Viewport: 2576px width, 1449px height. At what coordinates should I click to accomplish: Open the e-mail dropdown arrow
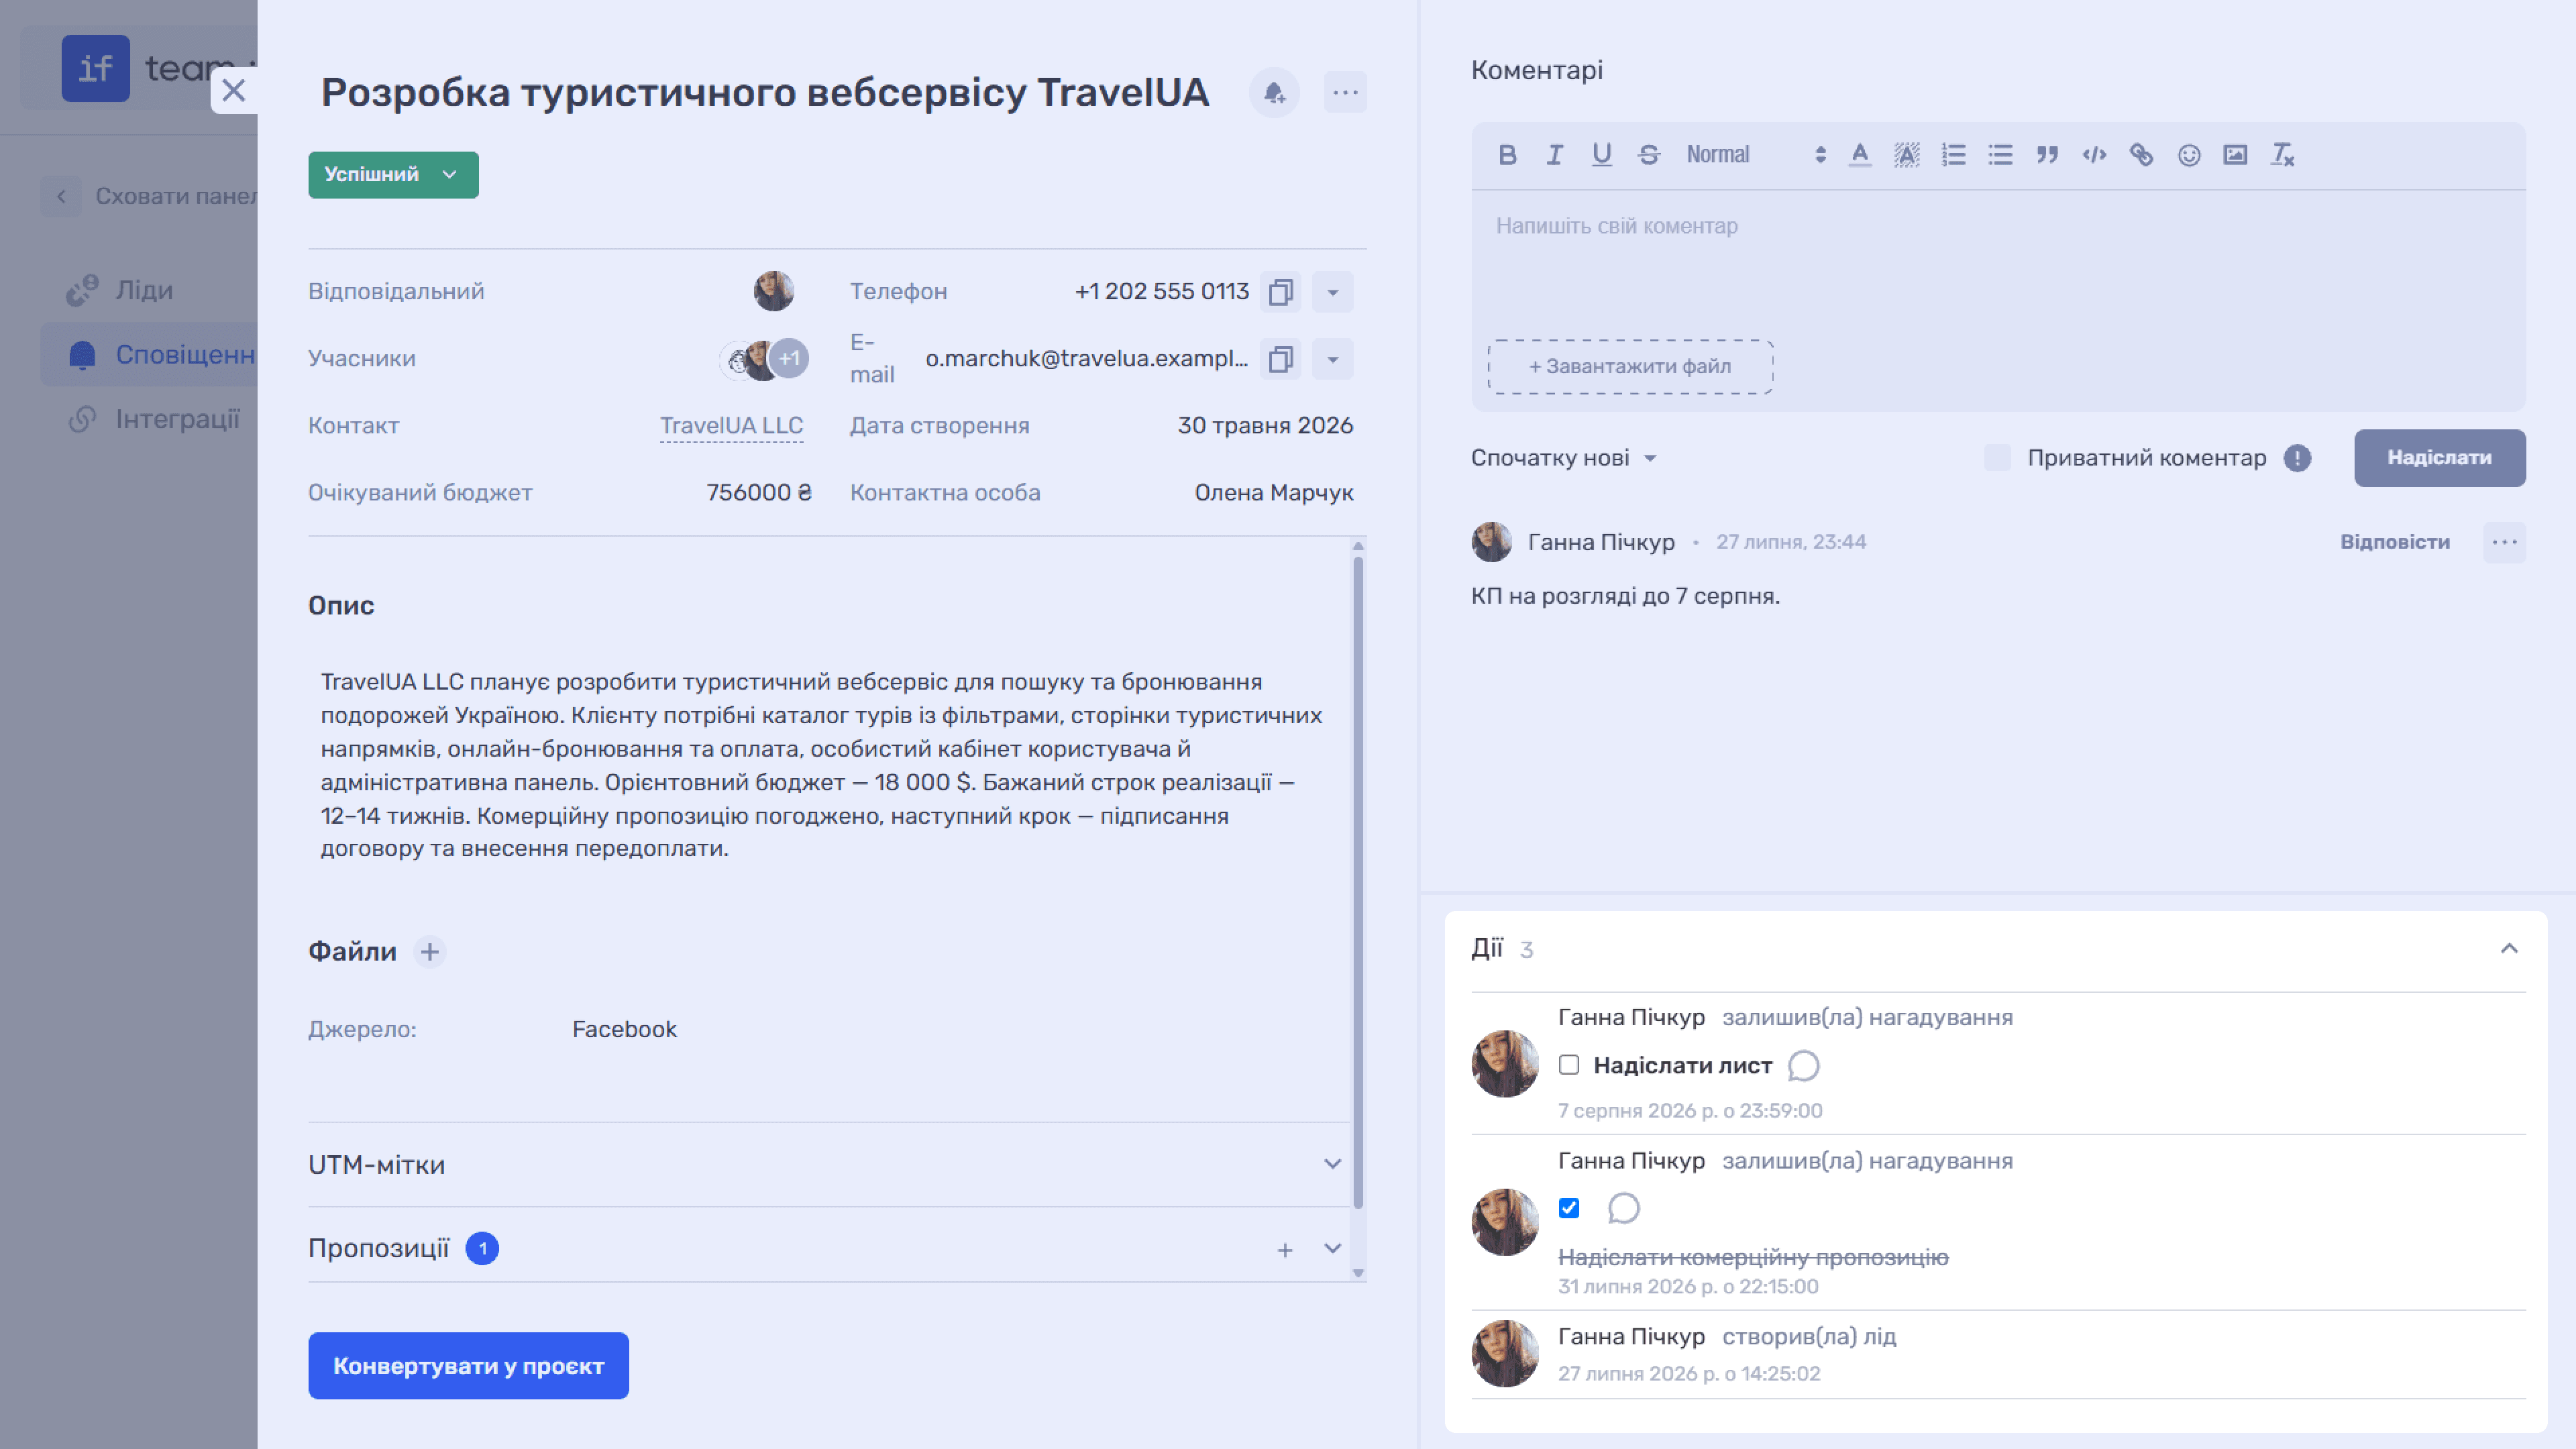pos(1332,359)
